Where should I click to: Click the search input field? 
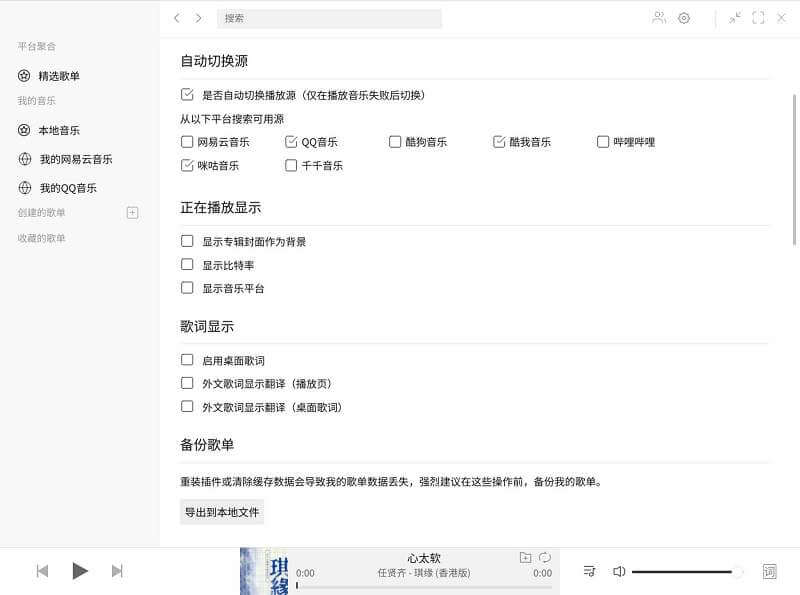pyautogui.click(x=330, y=18)
